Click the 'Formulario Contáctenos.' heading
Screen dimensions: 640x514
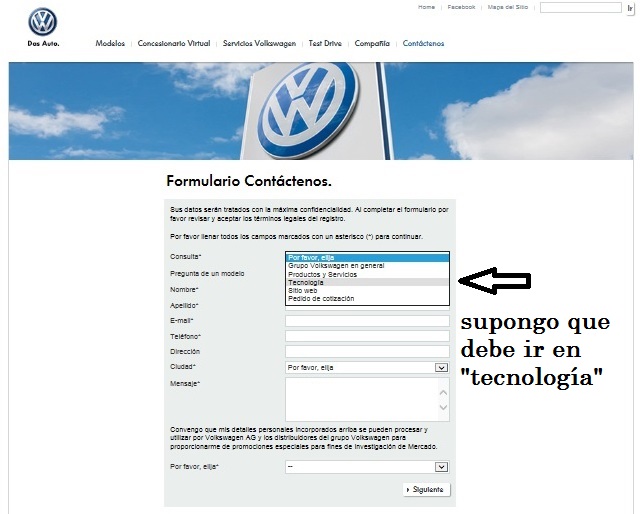click(249, 181)
